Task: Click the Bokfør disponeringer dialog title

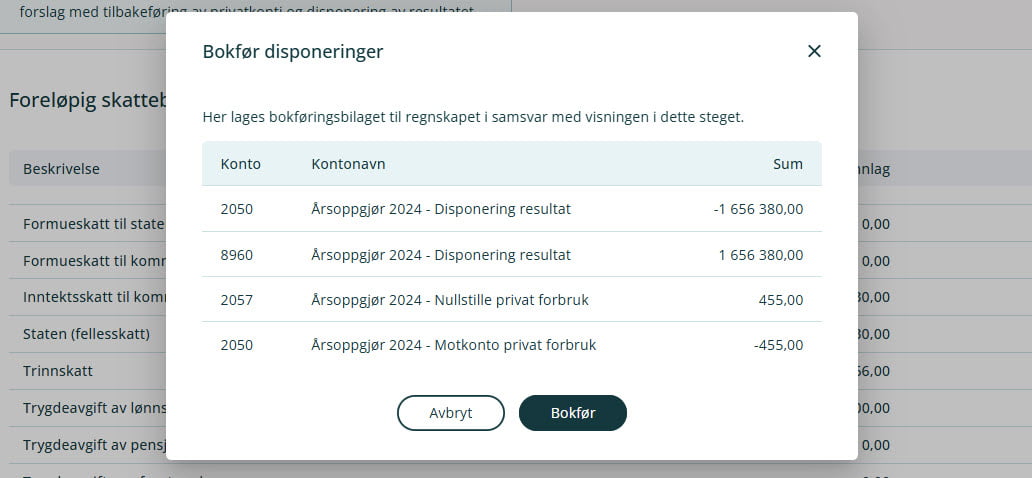Action: click(293, 52)
